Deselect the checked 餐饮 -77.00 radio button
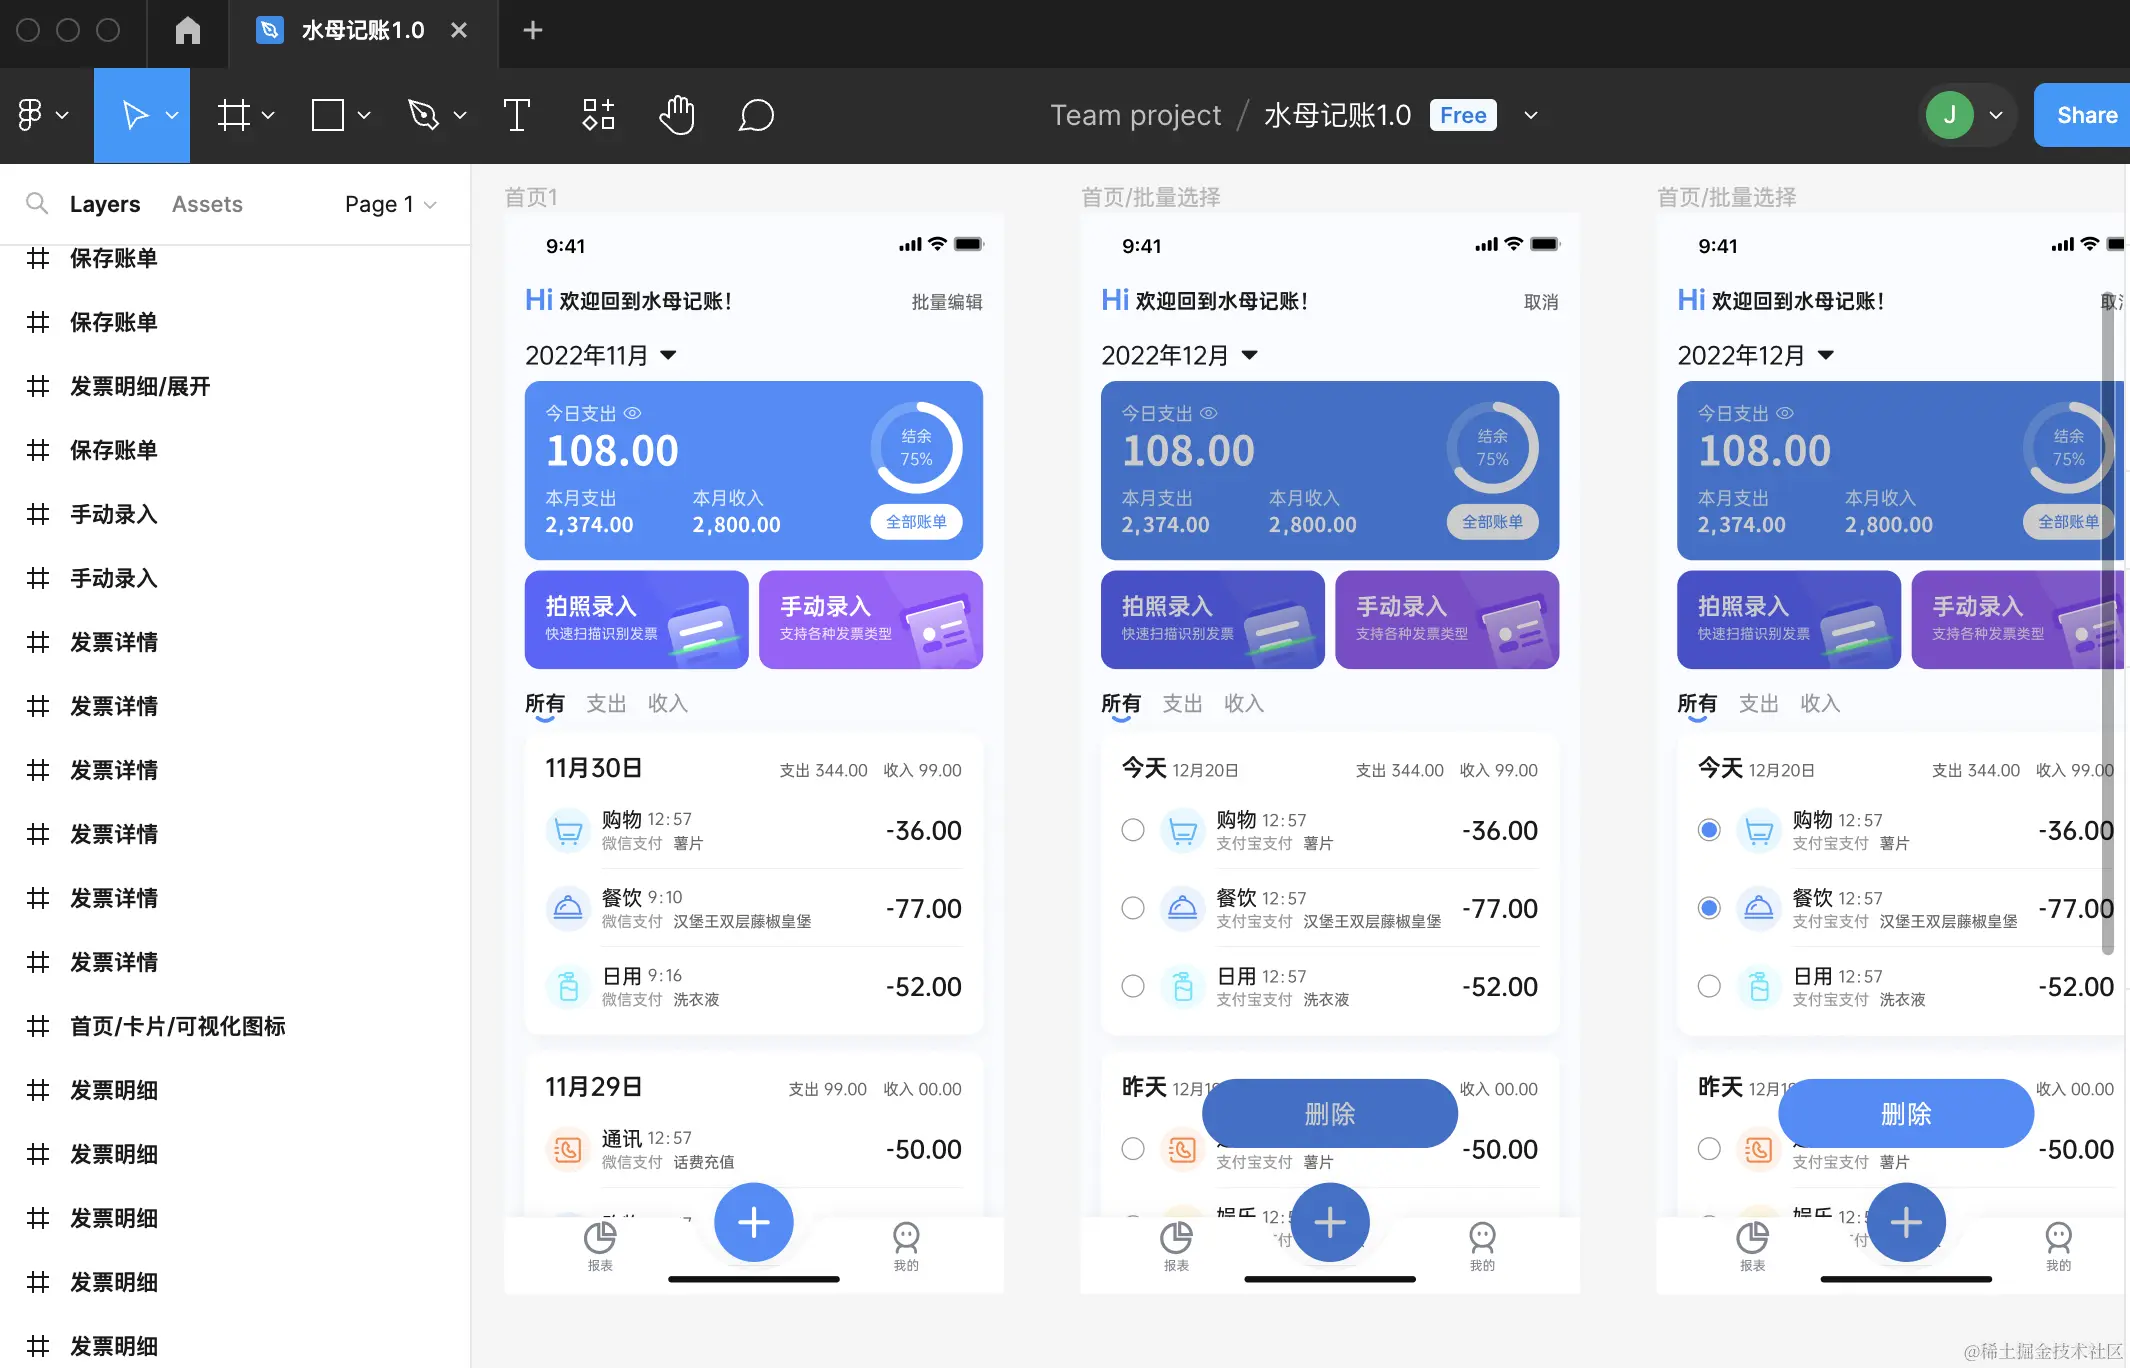This screenshot has height=1368, width=2130. coord(1709,908)
